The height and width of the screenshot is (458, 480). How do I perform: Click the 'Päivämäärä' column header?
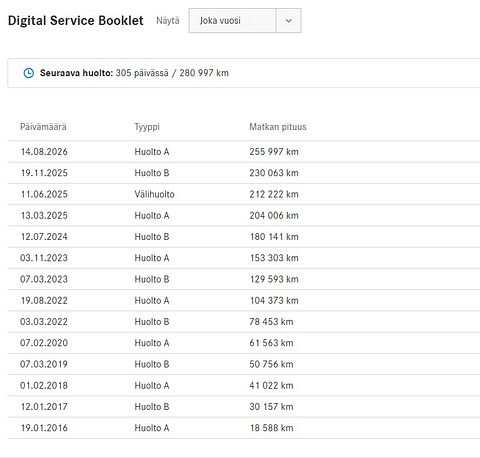click(x=43, y=127)
